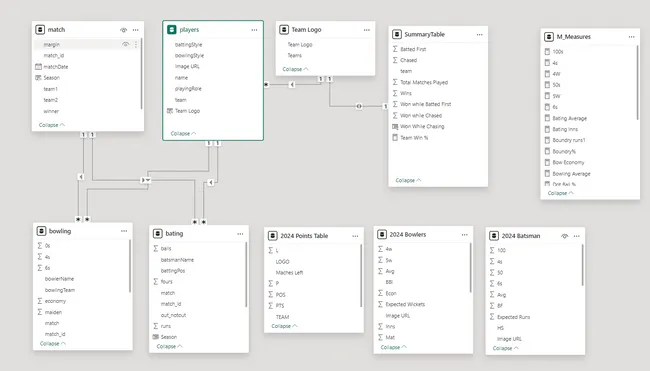The image size is (650, 371).
Task: Click the bowling table header icon
Action: pos(41,231)
